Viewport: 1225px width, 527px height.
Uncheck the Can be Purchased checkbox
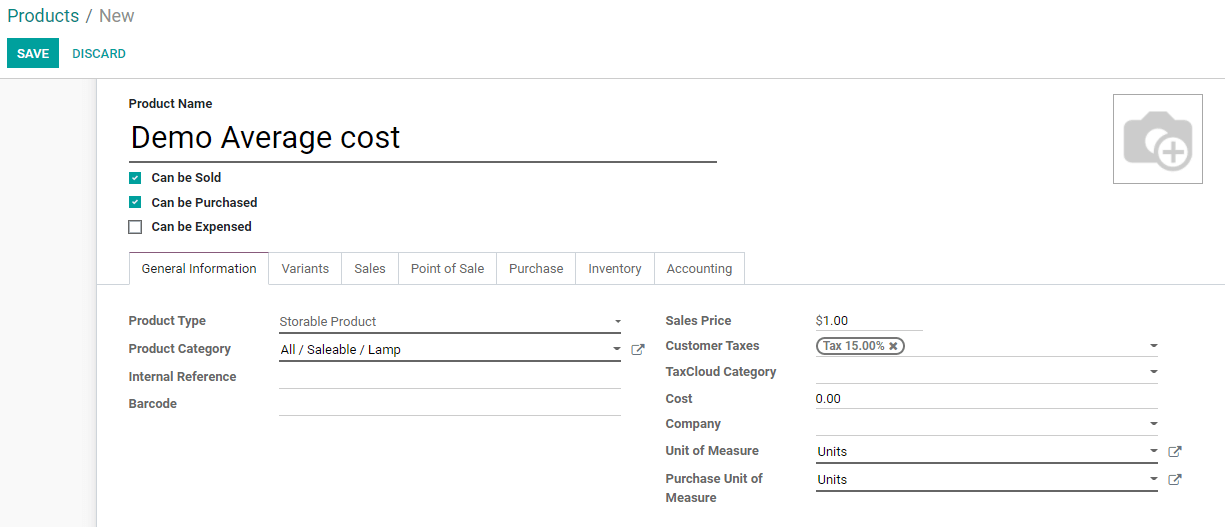tap(135, 202)
